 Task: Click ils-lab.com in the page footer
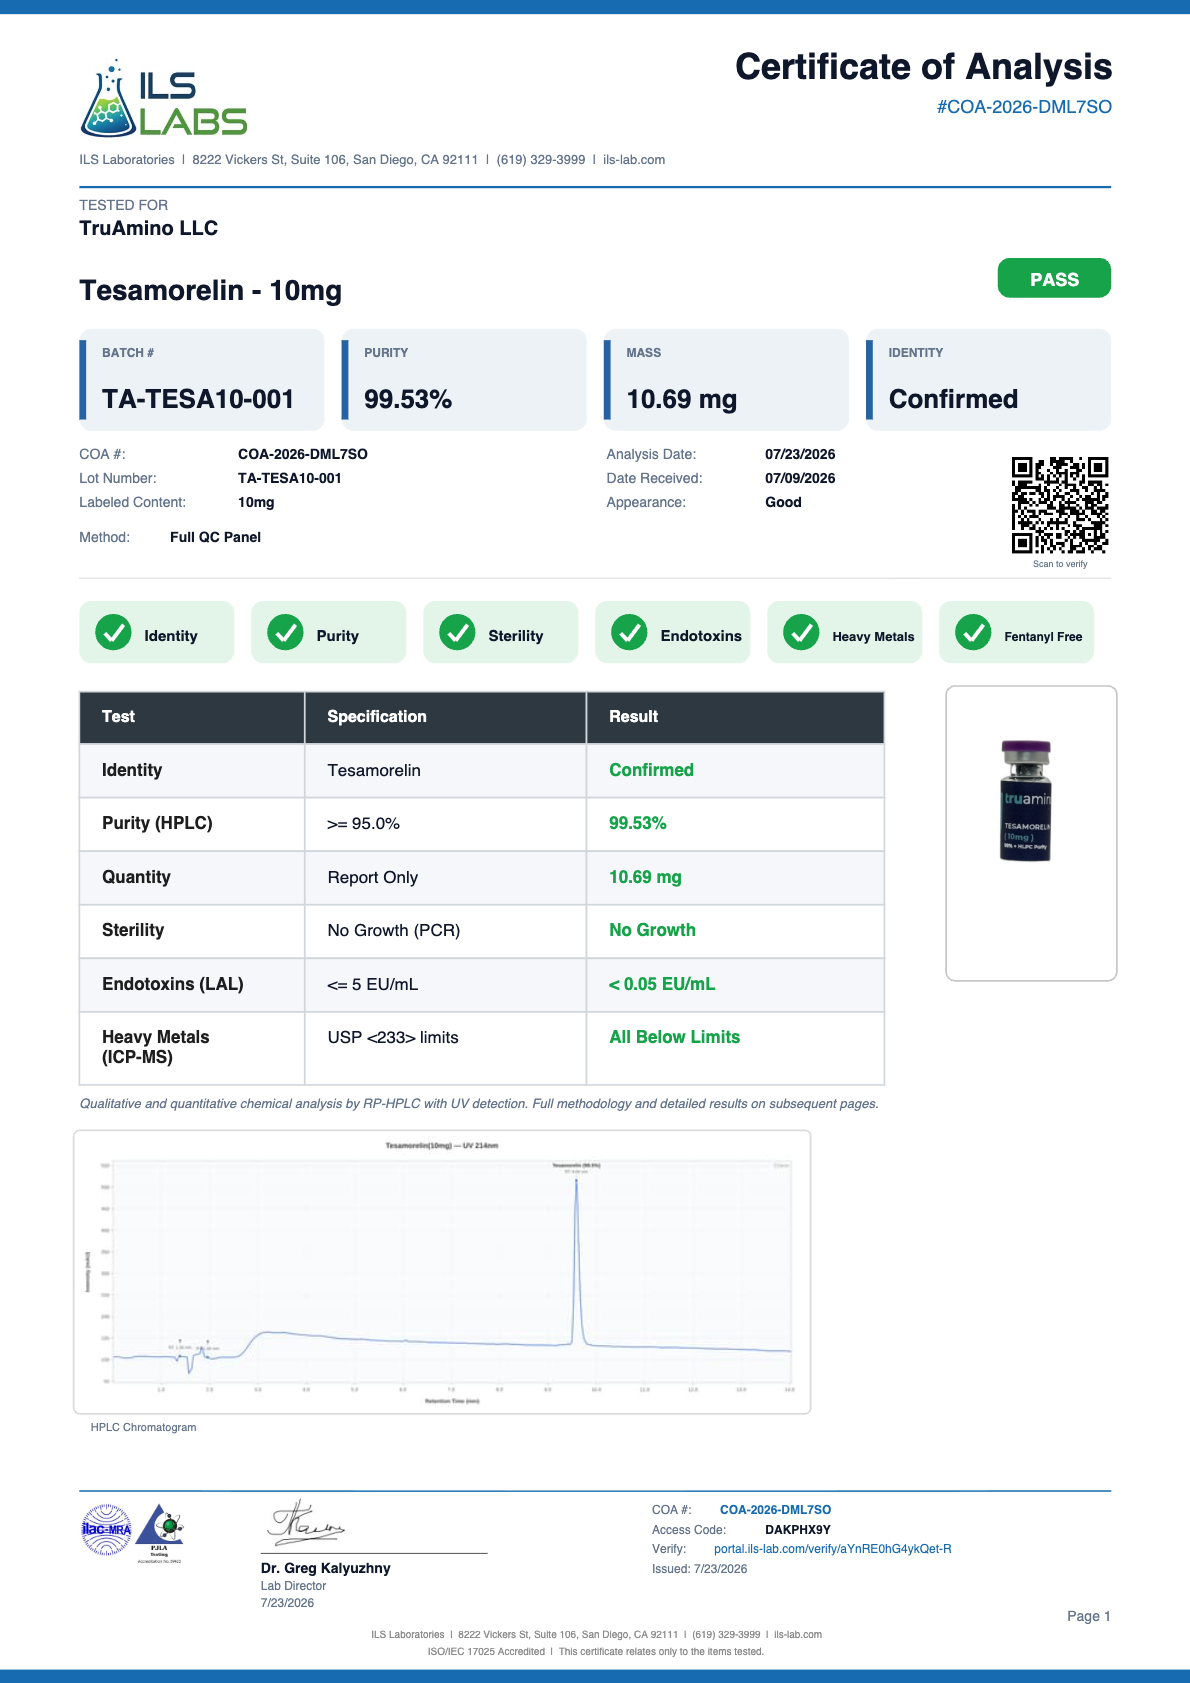point(798,1635)
